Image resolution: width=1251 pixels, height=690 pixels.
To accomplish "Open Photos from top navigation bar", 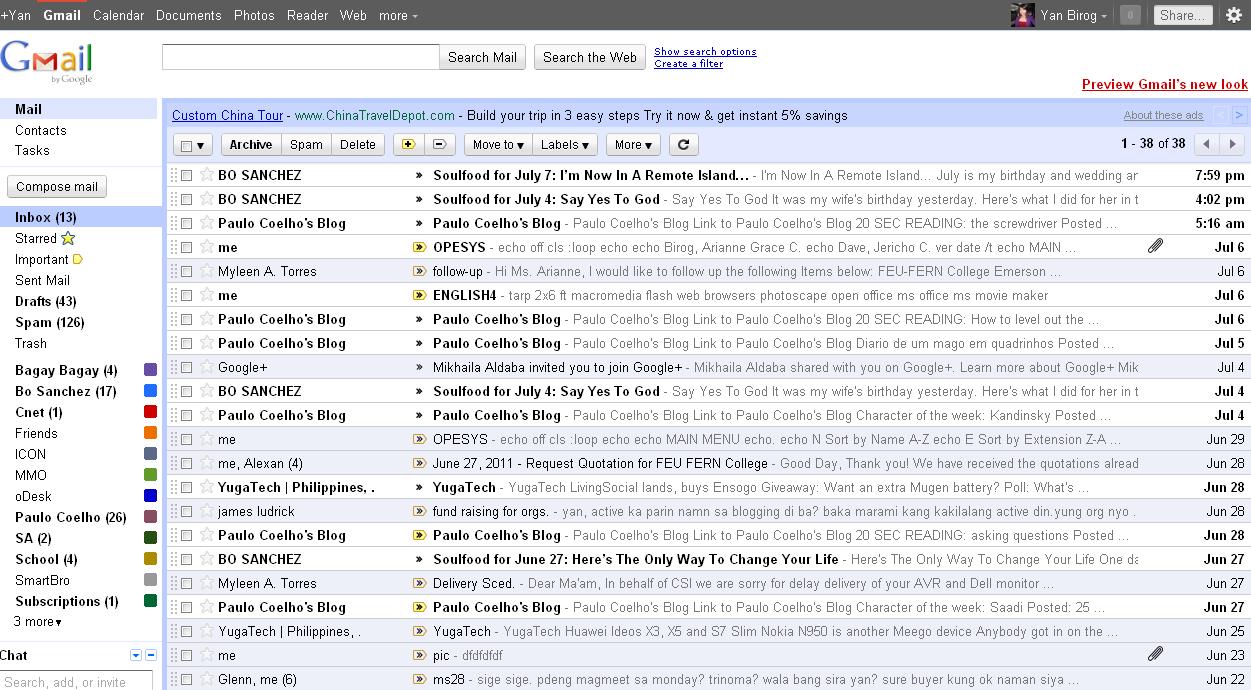I will click(254, 15).
